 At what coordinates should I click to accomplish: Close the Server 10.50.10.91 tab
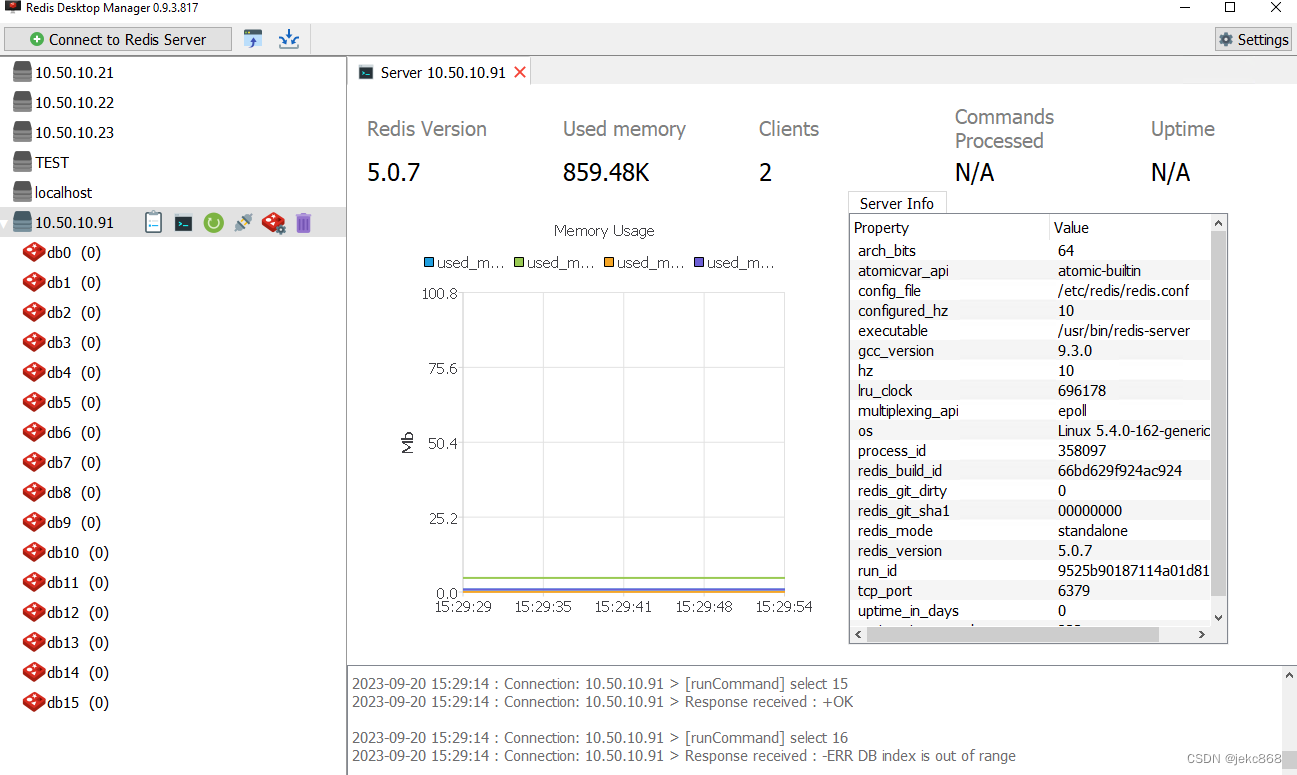tap(520, 73)
